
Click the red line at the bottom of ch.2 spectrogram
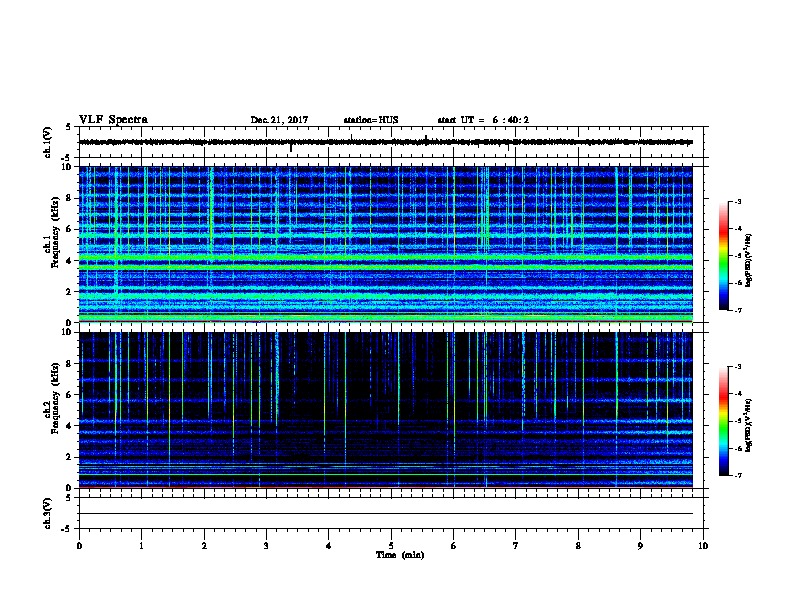point(385,487)
